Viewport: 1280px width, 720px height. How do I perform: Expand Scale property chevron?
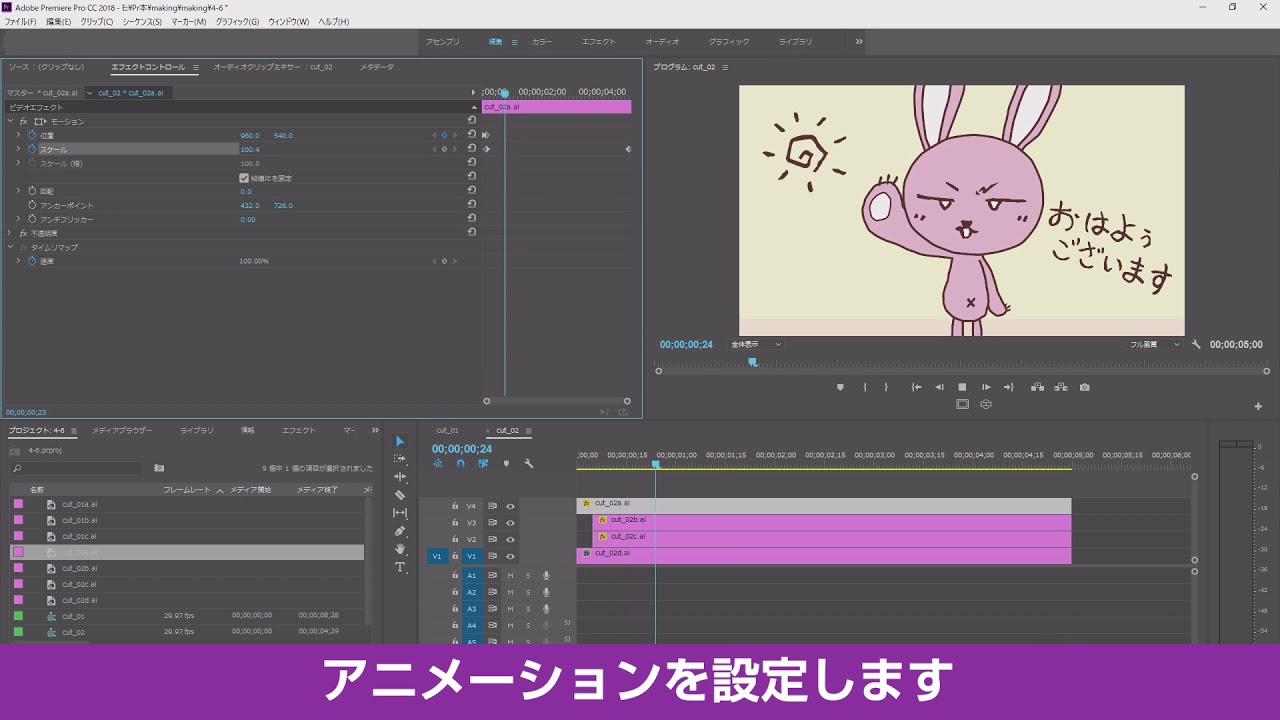(x=18, y=149)
